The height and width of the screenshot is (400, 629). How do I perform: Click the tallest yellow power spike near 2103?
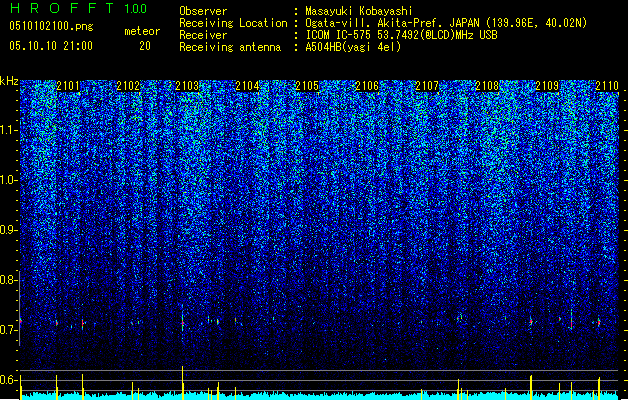tap(183, 383)
